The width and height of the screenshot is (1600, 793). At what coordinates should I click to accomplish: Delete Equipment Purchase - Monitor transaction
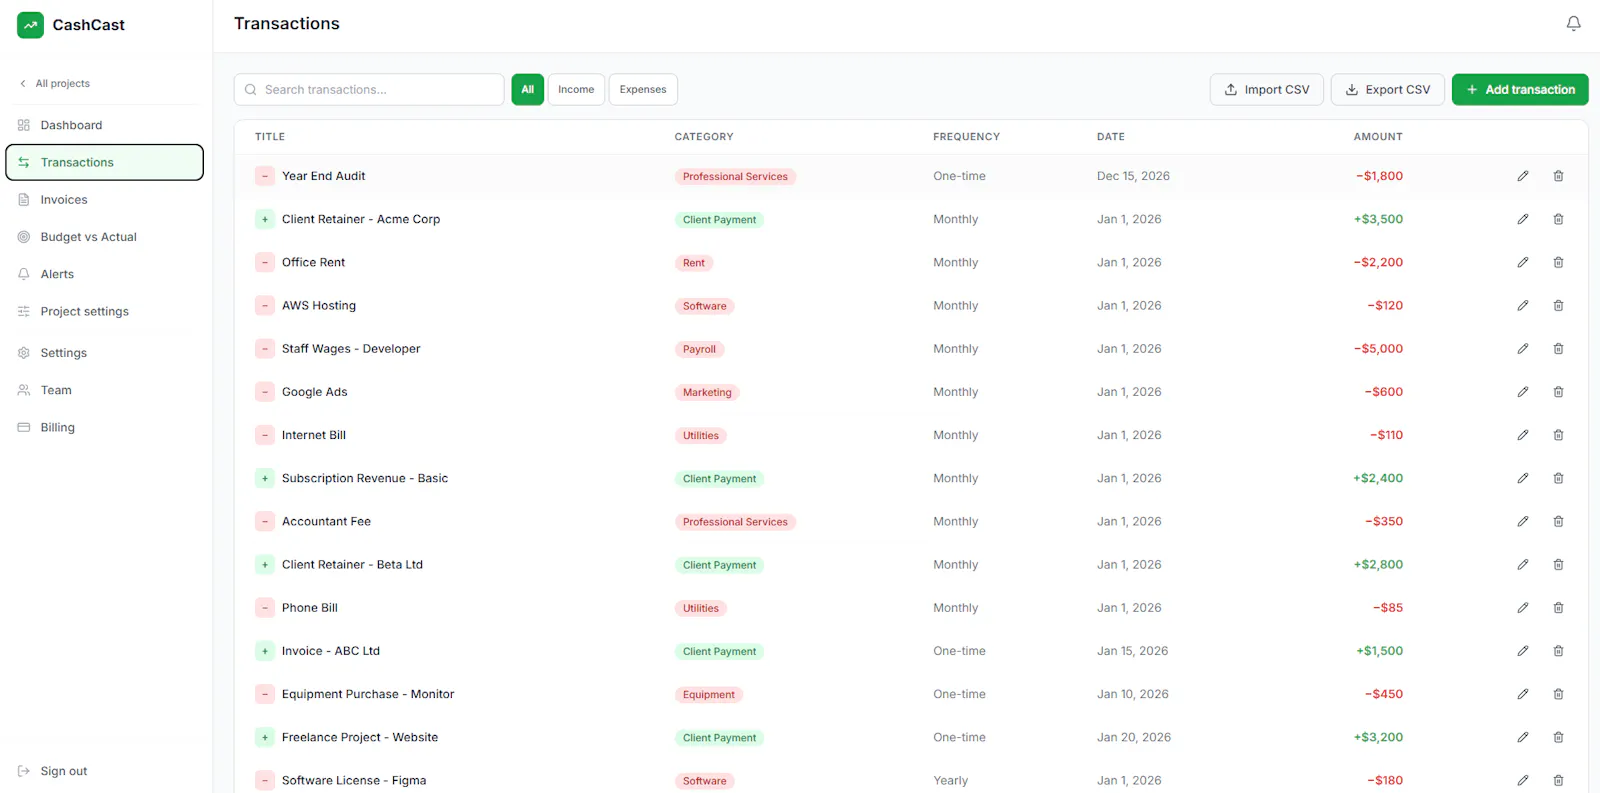pyautogui.click(x=1558, y=694)
